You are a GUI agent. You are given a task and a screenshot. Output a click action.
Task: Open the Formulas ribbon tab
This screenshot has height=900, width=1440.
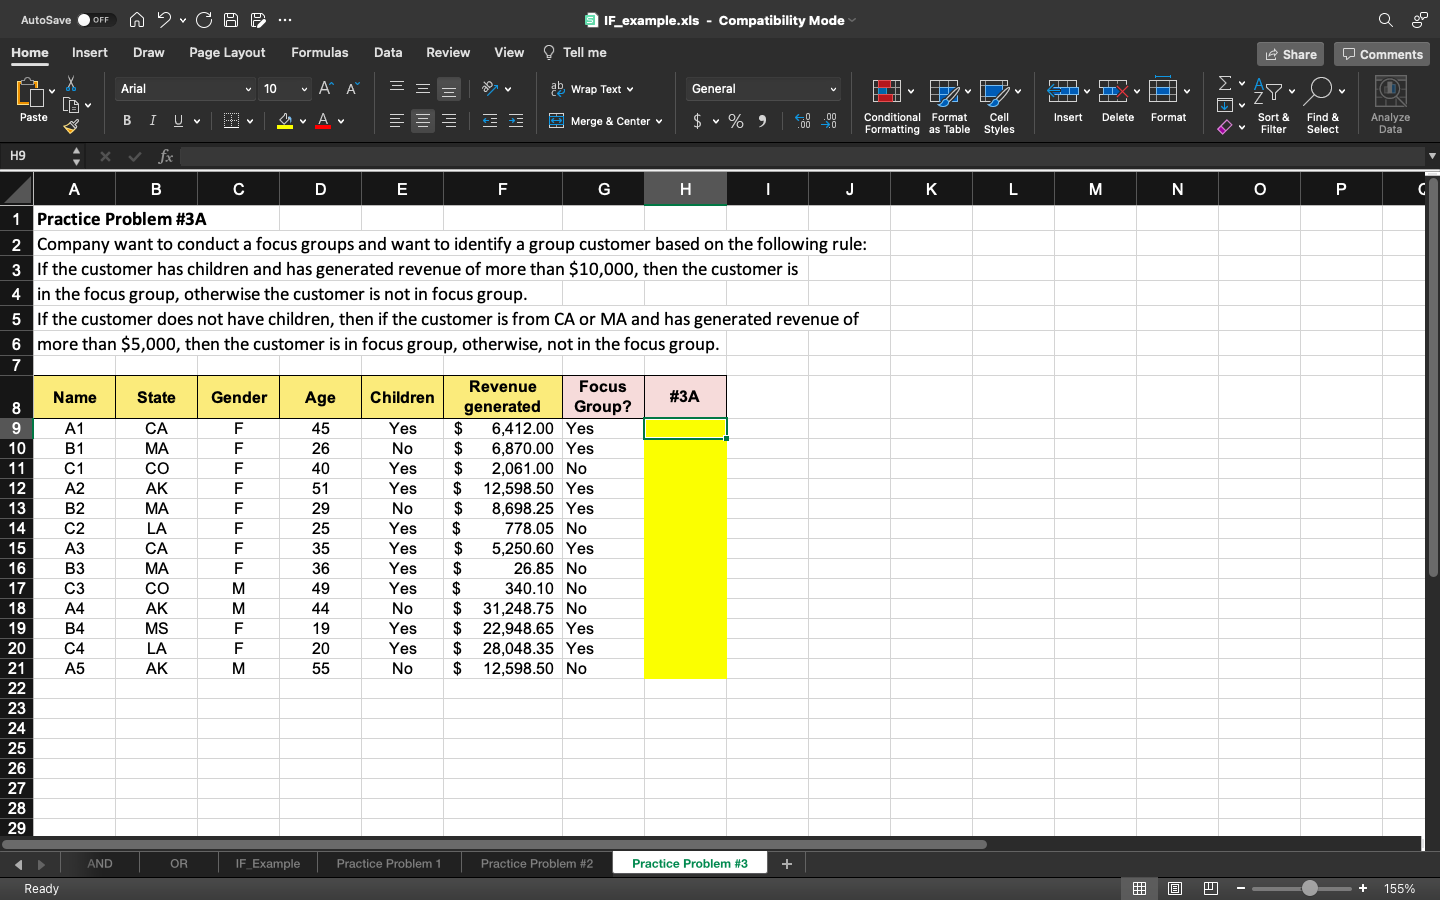(x=319, y=53)
